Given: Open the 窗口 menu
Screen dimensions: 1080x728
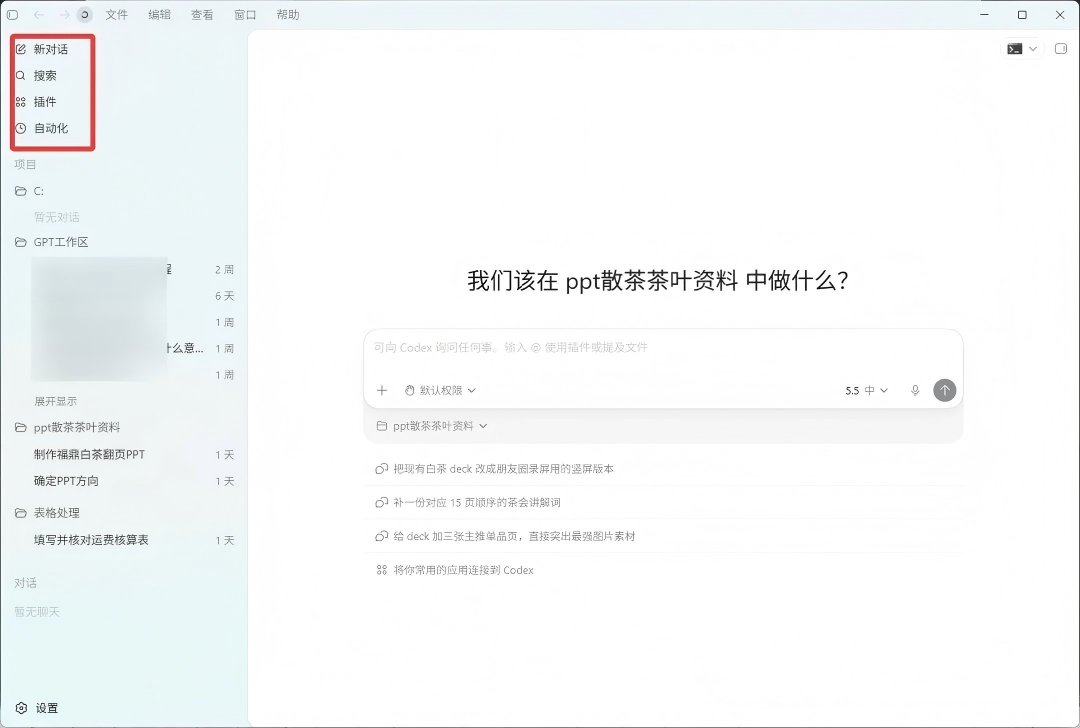Looking at the screenshot, I should 245,14.
